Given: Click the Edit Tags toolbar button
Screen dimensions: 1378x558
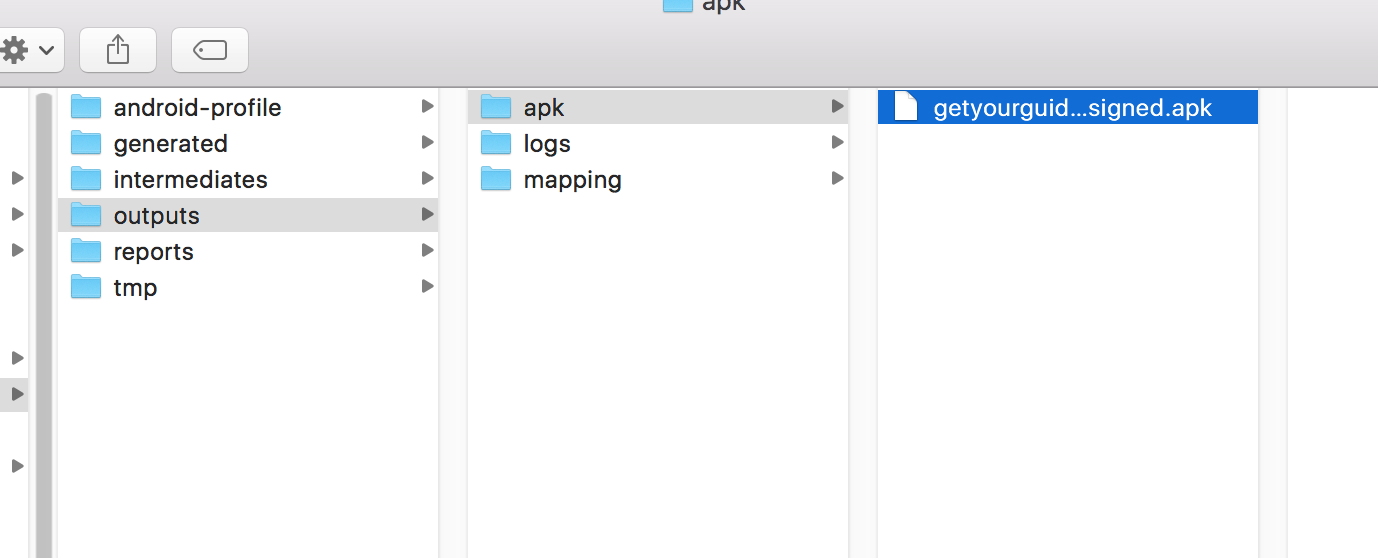Looking at the screenshot, I should (x=210, y=49).
